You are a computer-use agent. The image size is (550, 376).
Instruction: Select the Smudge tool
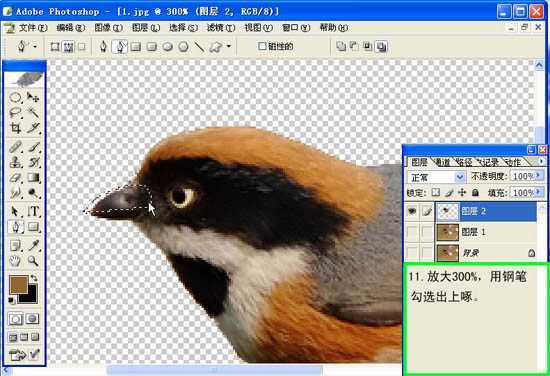click(15, 193)
